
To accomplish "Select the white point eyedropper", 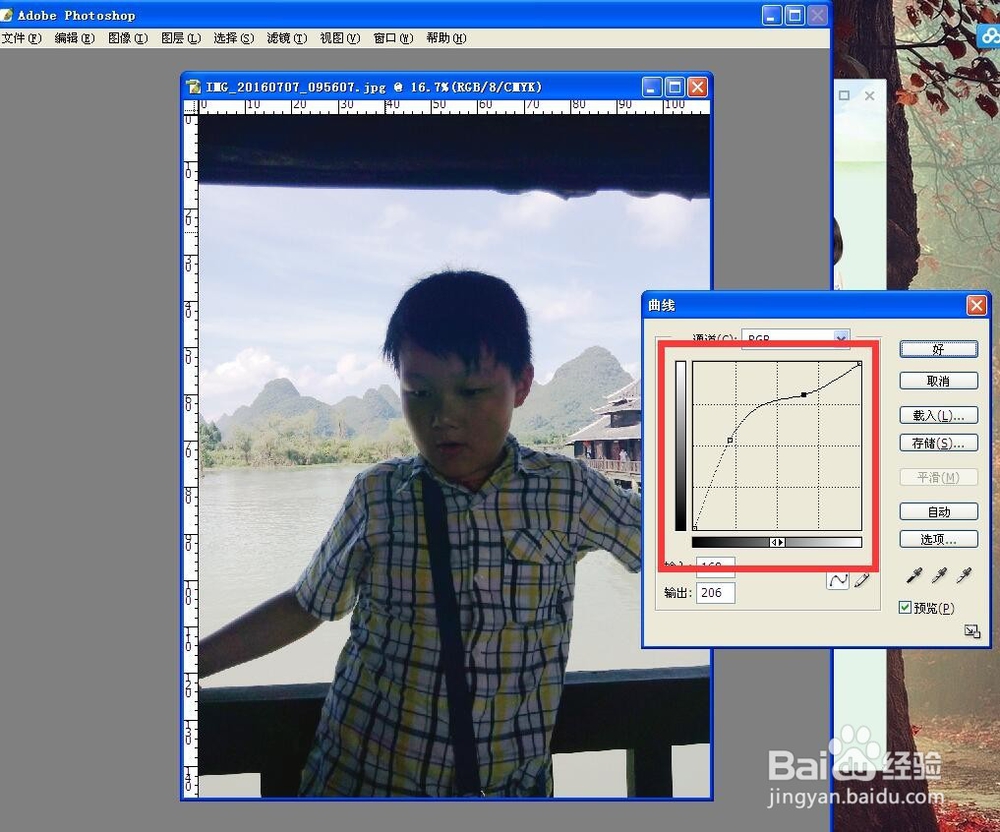I will coord(964,576).
